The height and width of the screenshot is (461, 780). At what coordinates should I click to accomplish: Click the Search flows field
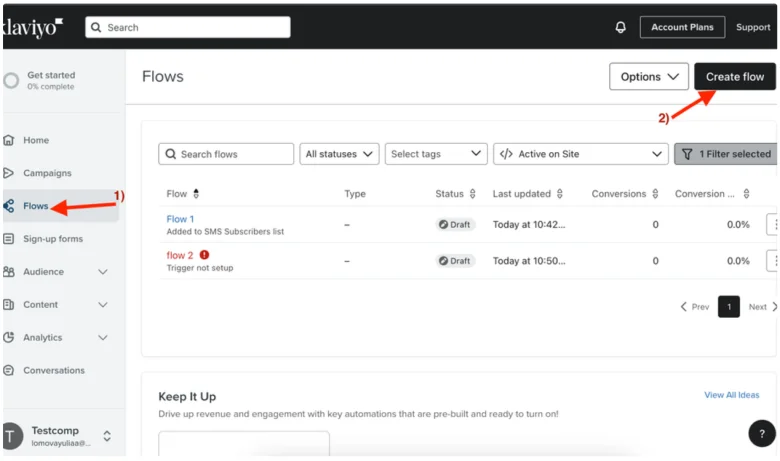coord(226,154)
